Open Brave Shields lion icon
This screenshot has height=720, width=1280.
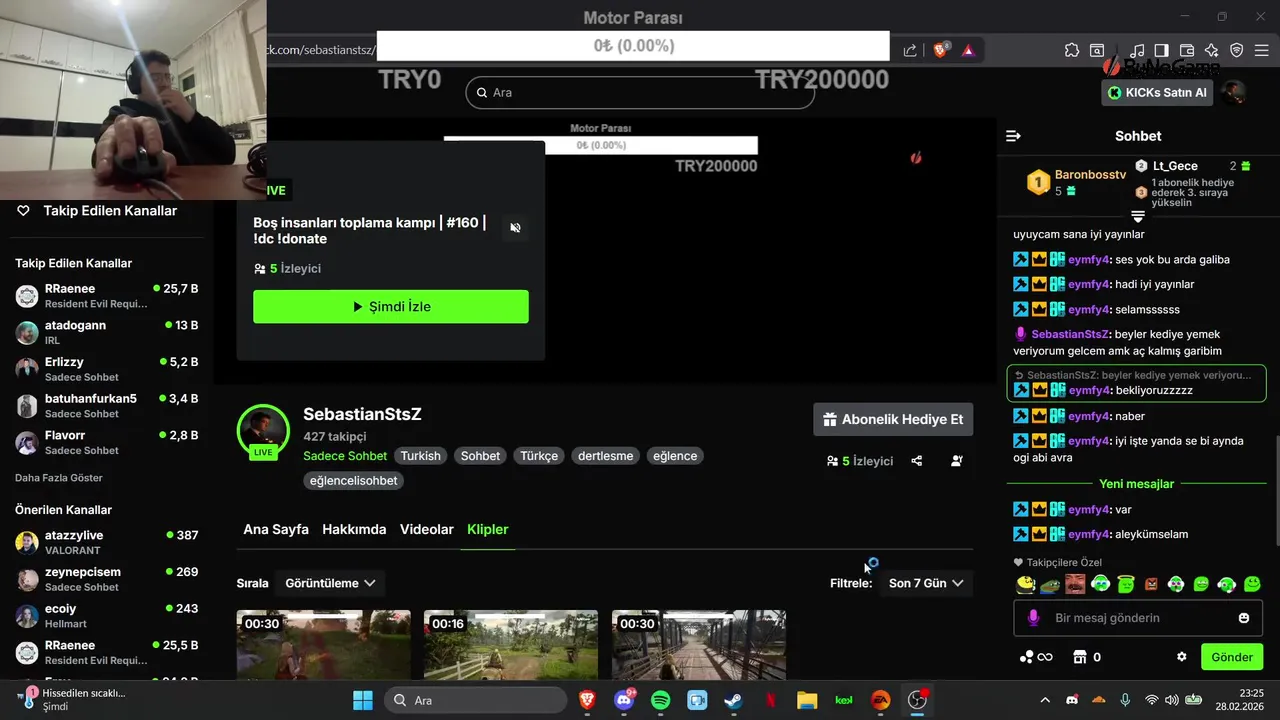pos(940,50)
